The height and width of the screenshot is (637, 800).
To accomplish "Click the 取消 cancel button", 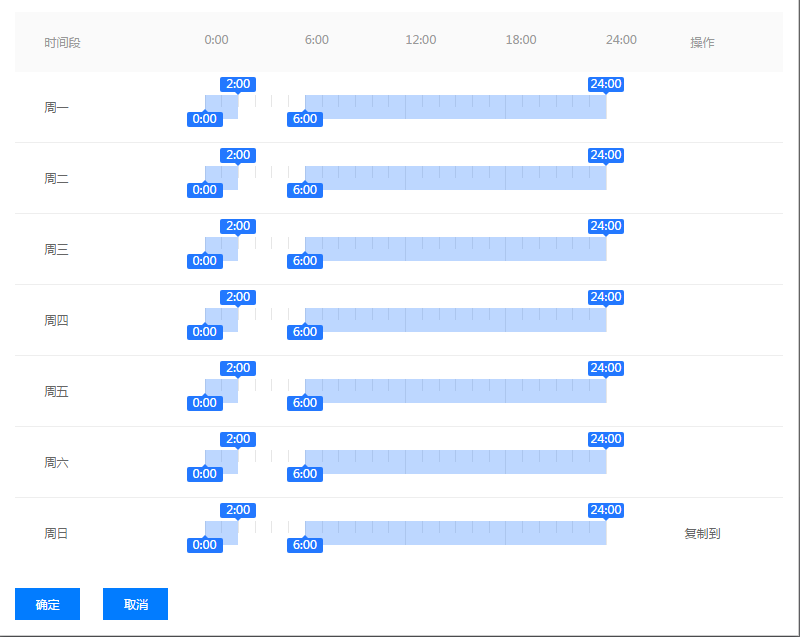I will (135, 604).
